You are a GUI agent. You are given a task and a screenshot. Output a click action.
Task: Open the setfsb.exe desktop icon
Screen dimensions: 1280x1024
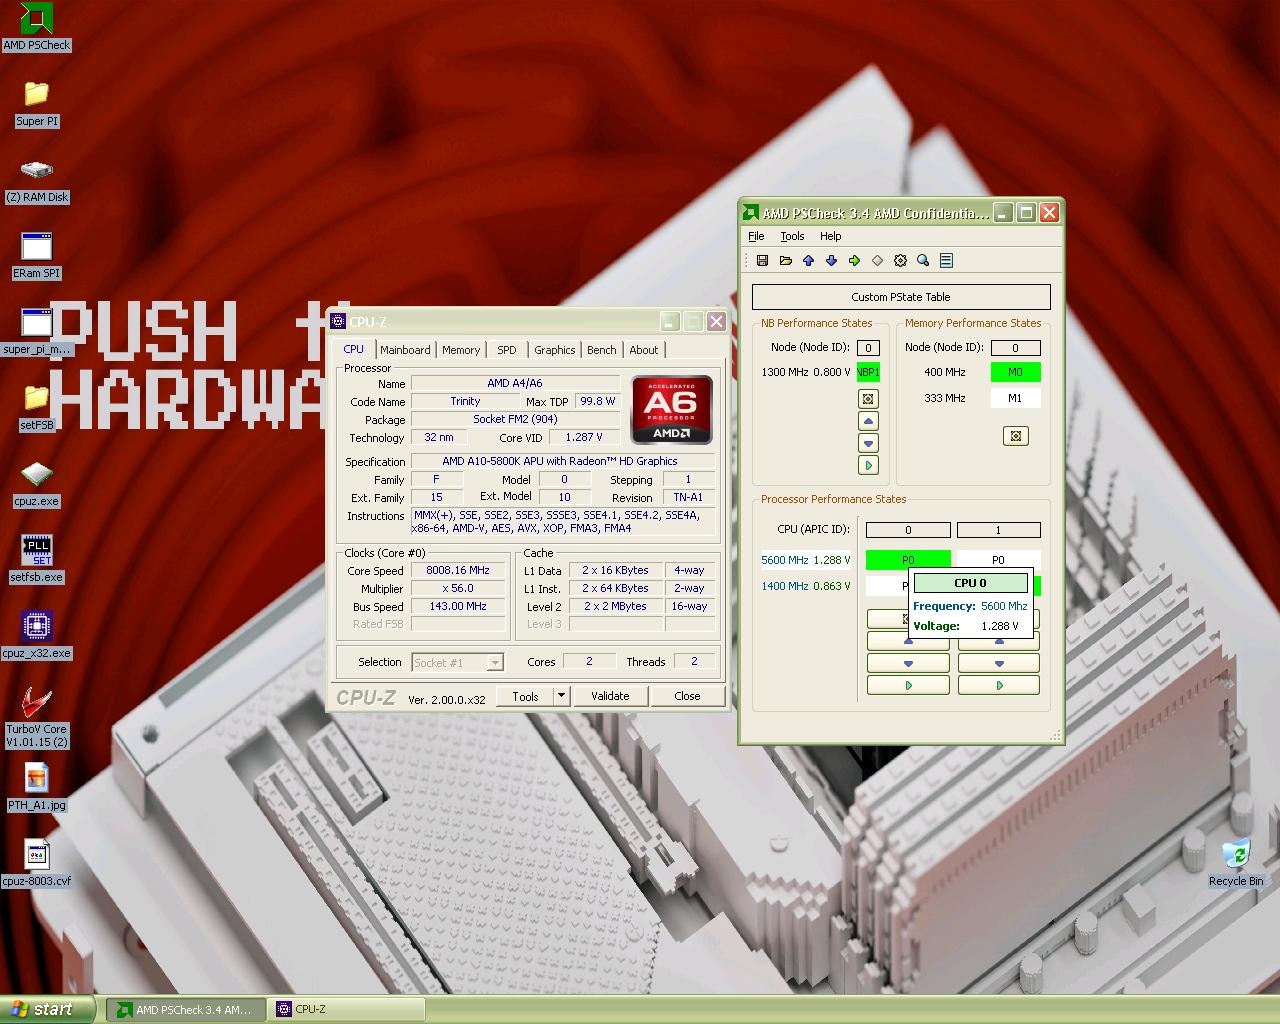pyautogui.click(x=36, y=560)
